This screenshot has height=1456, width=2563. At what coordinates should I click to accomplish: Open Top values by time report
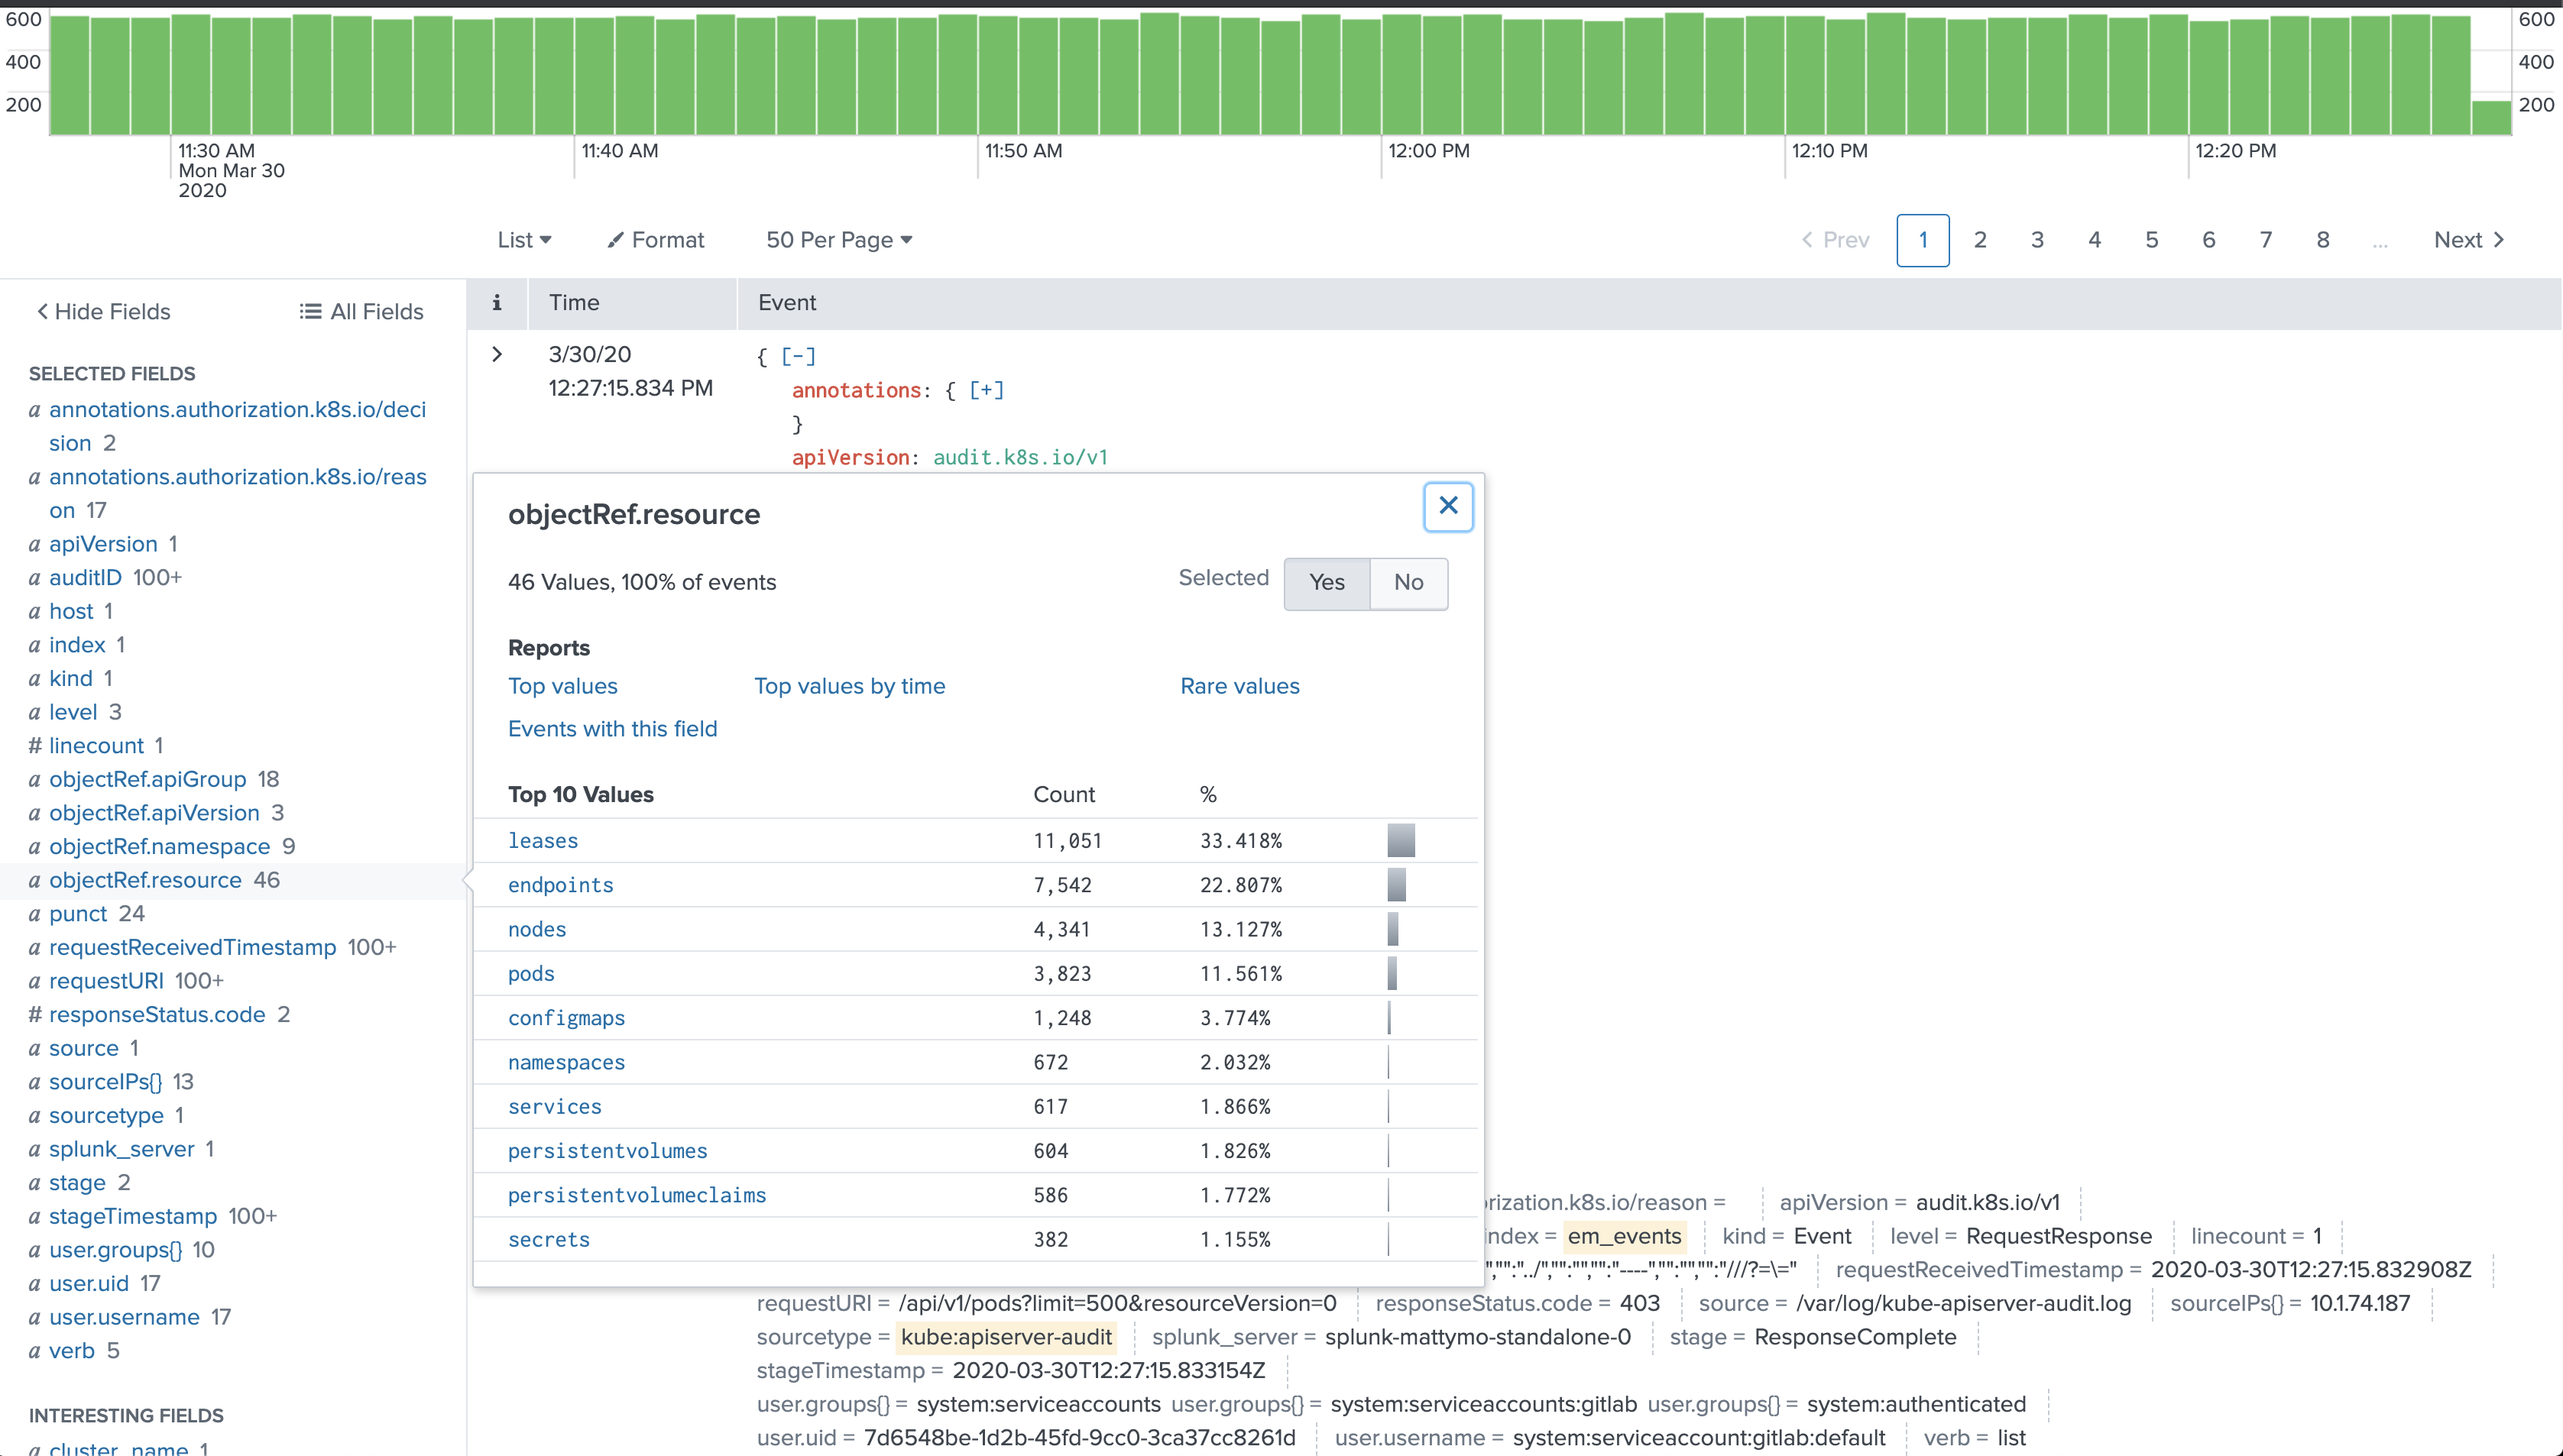coord(849,687)
